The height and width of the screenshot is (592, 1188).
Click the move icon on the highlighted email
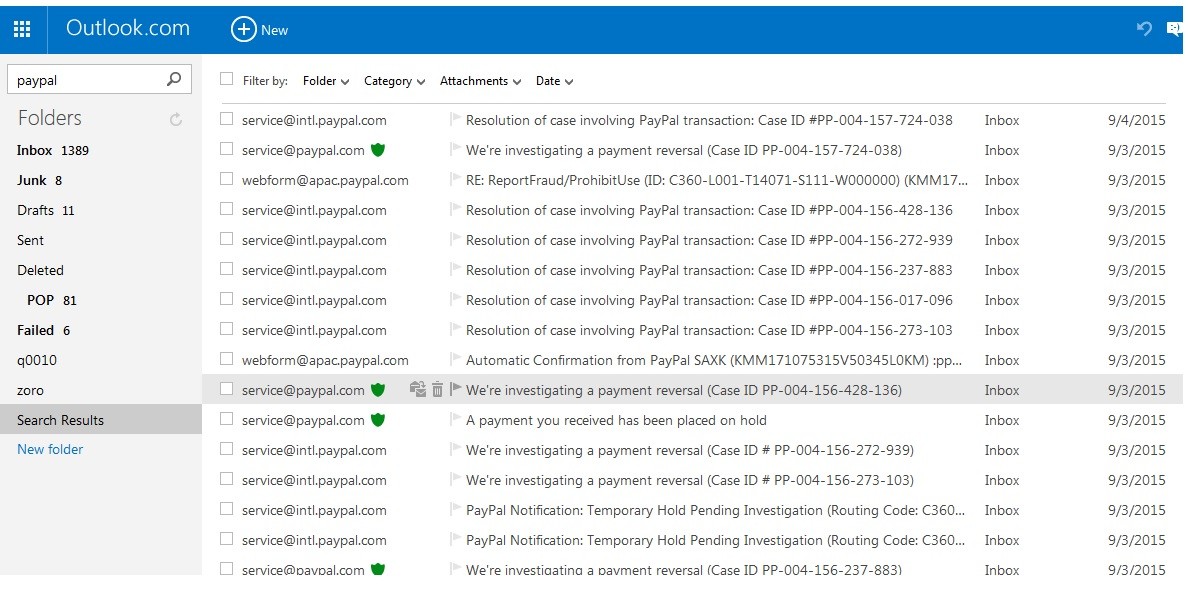coord(418,390)
